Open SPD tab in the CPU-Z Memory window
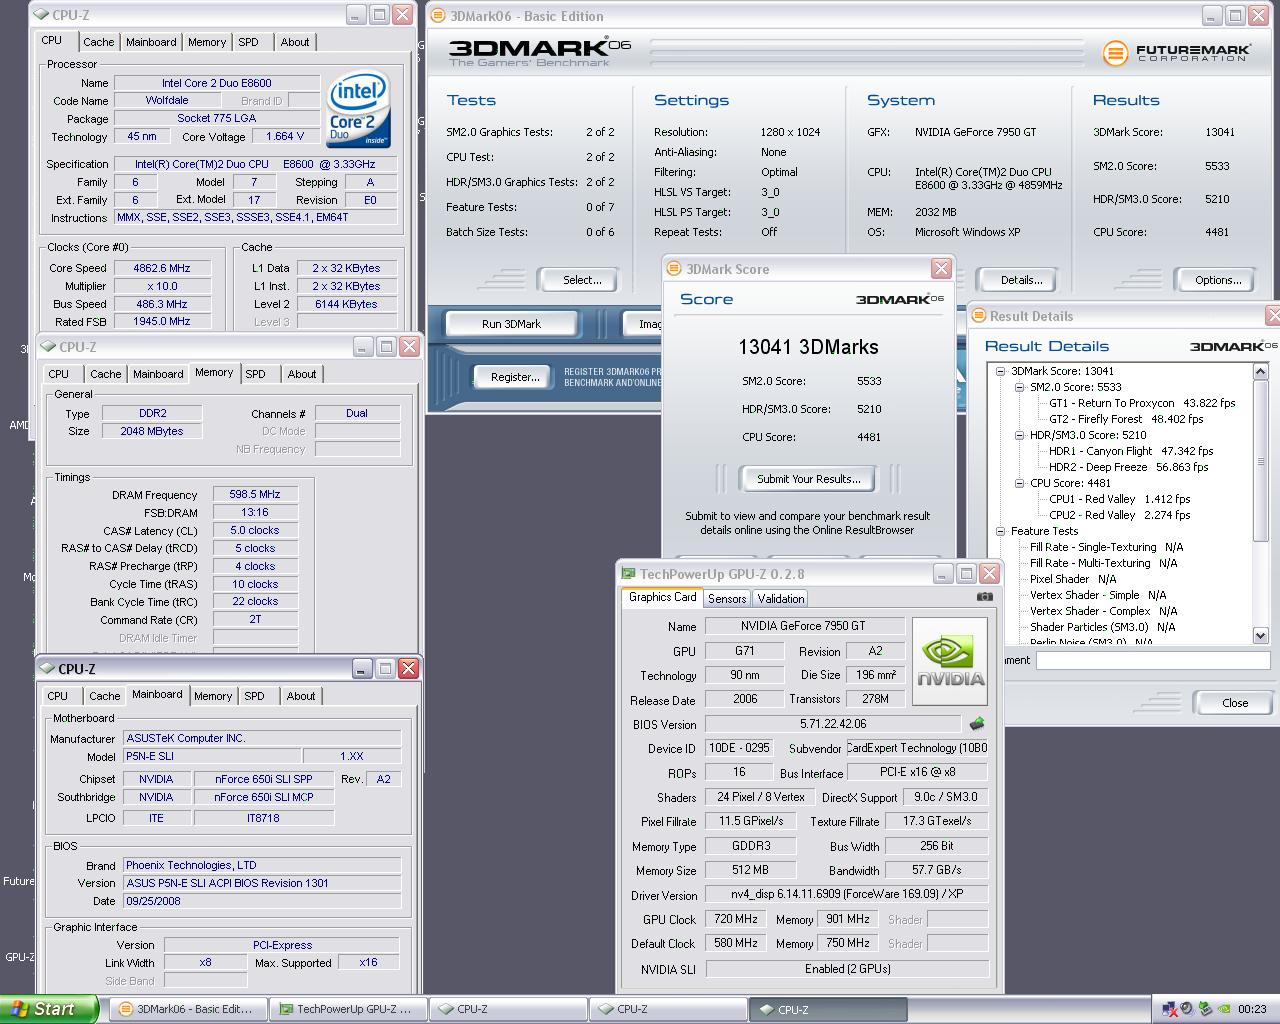The image size is (1280, 1024). pyautogui.click(x=255, y=374)
